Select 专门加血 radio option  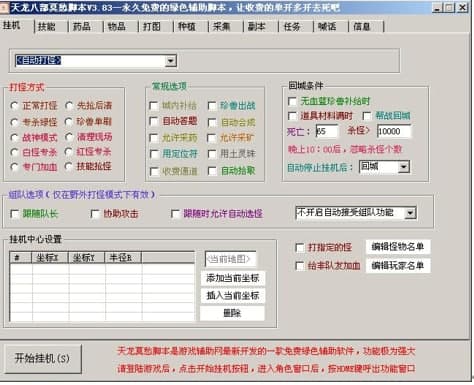tap(14, 167)
